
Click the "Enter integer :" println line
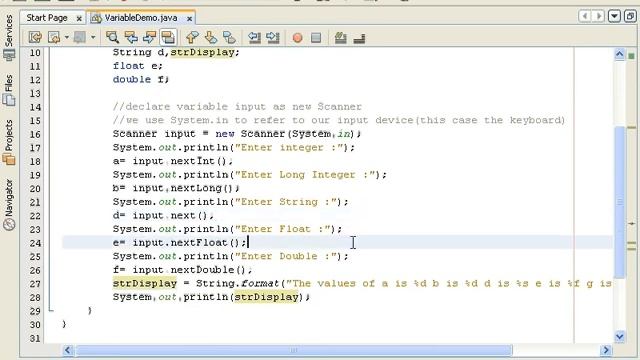(234, 147)
